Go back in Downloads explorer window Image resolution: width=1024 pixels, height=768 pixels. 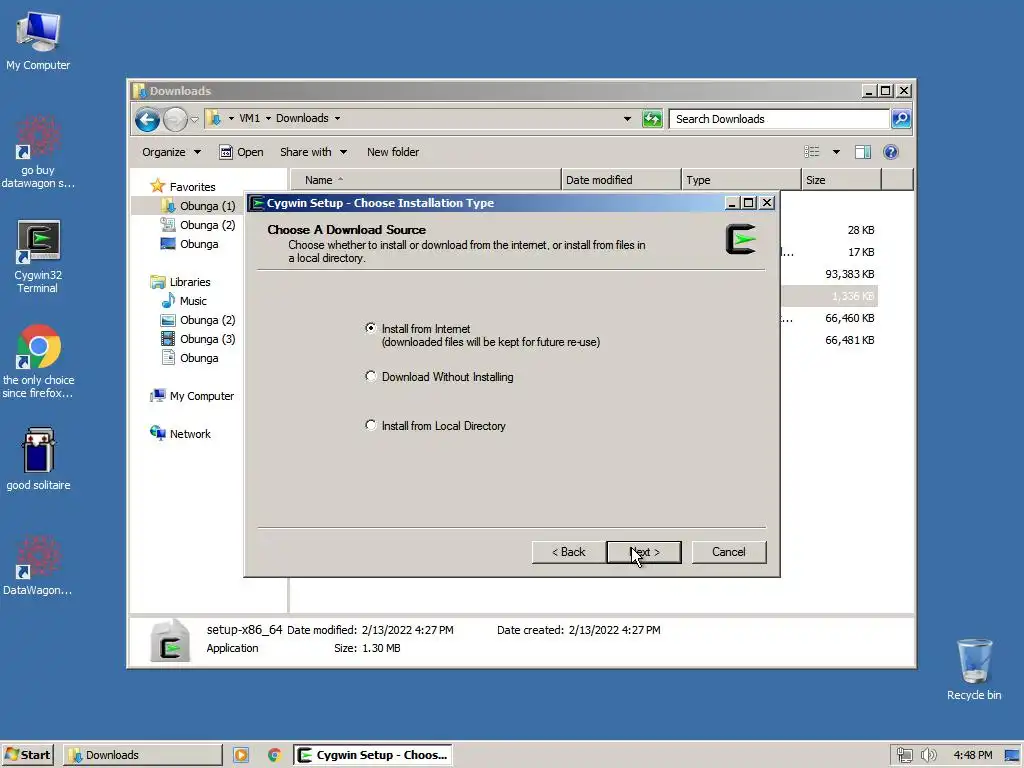148,119
